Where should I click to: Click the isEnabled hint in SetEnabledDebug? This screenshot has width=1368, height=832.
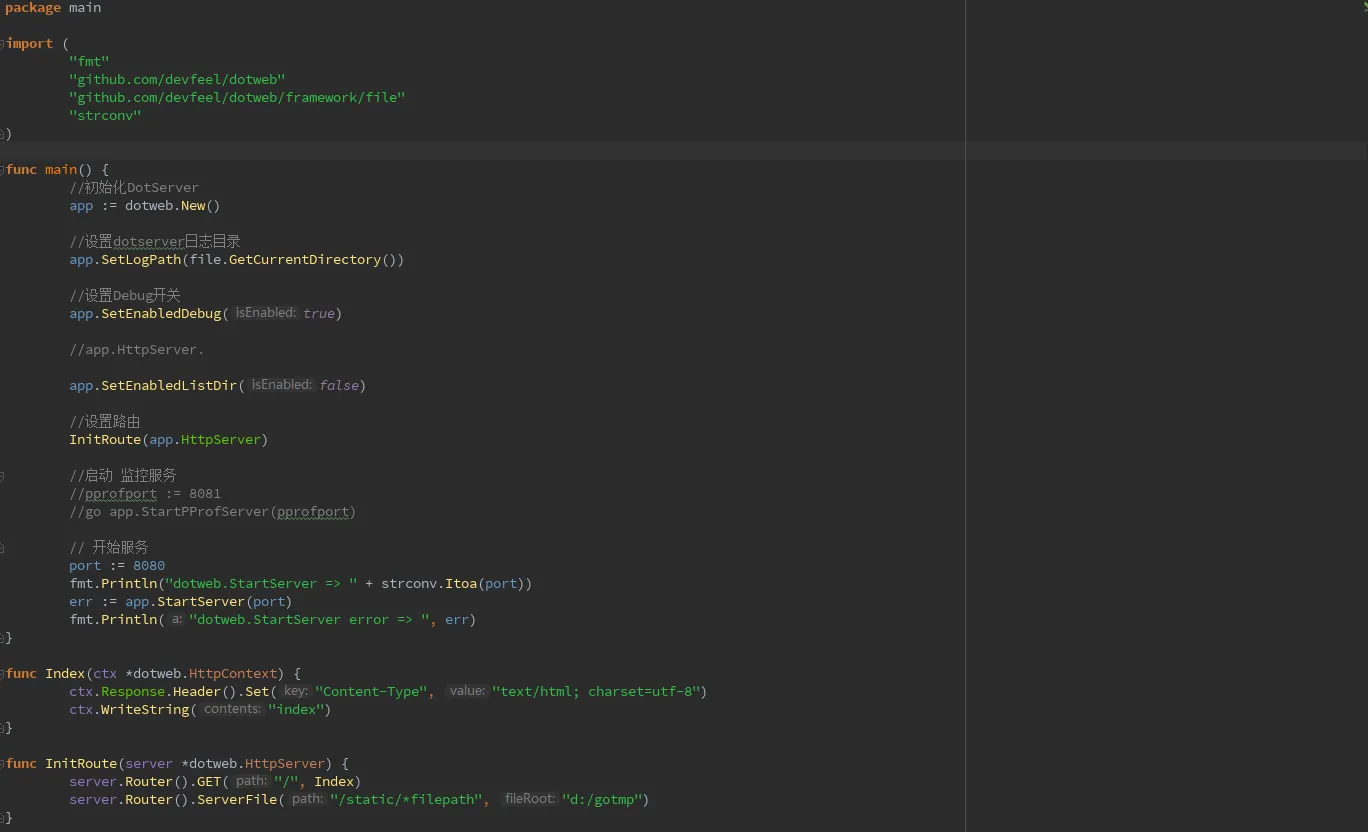click(x=265, y=313)
